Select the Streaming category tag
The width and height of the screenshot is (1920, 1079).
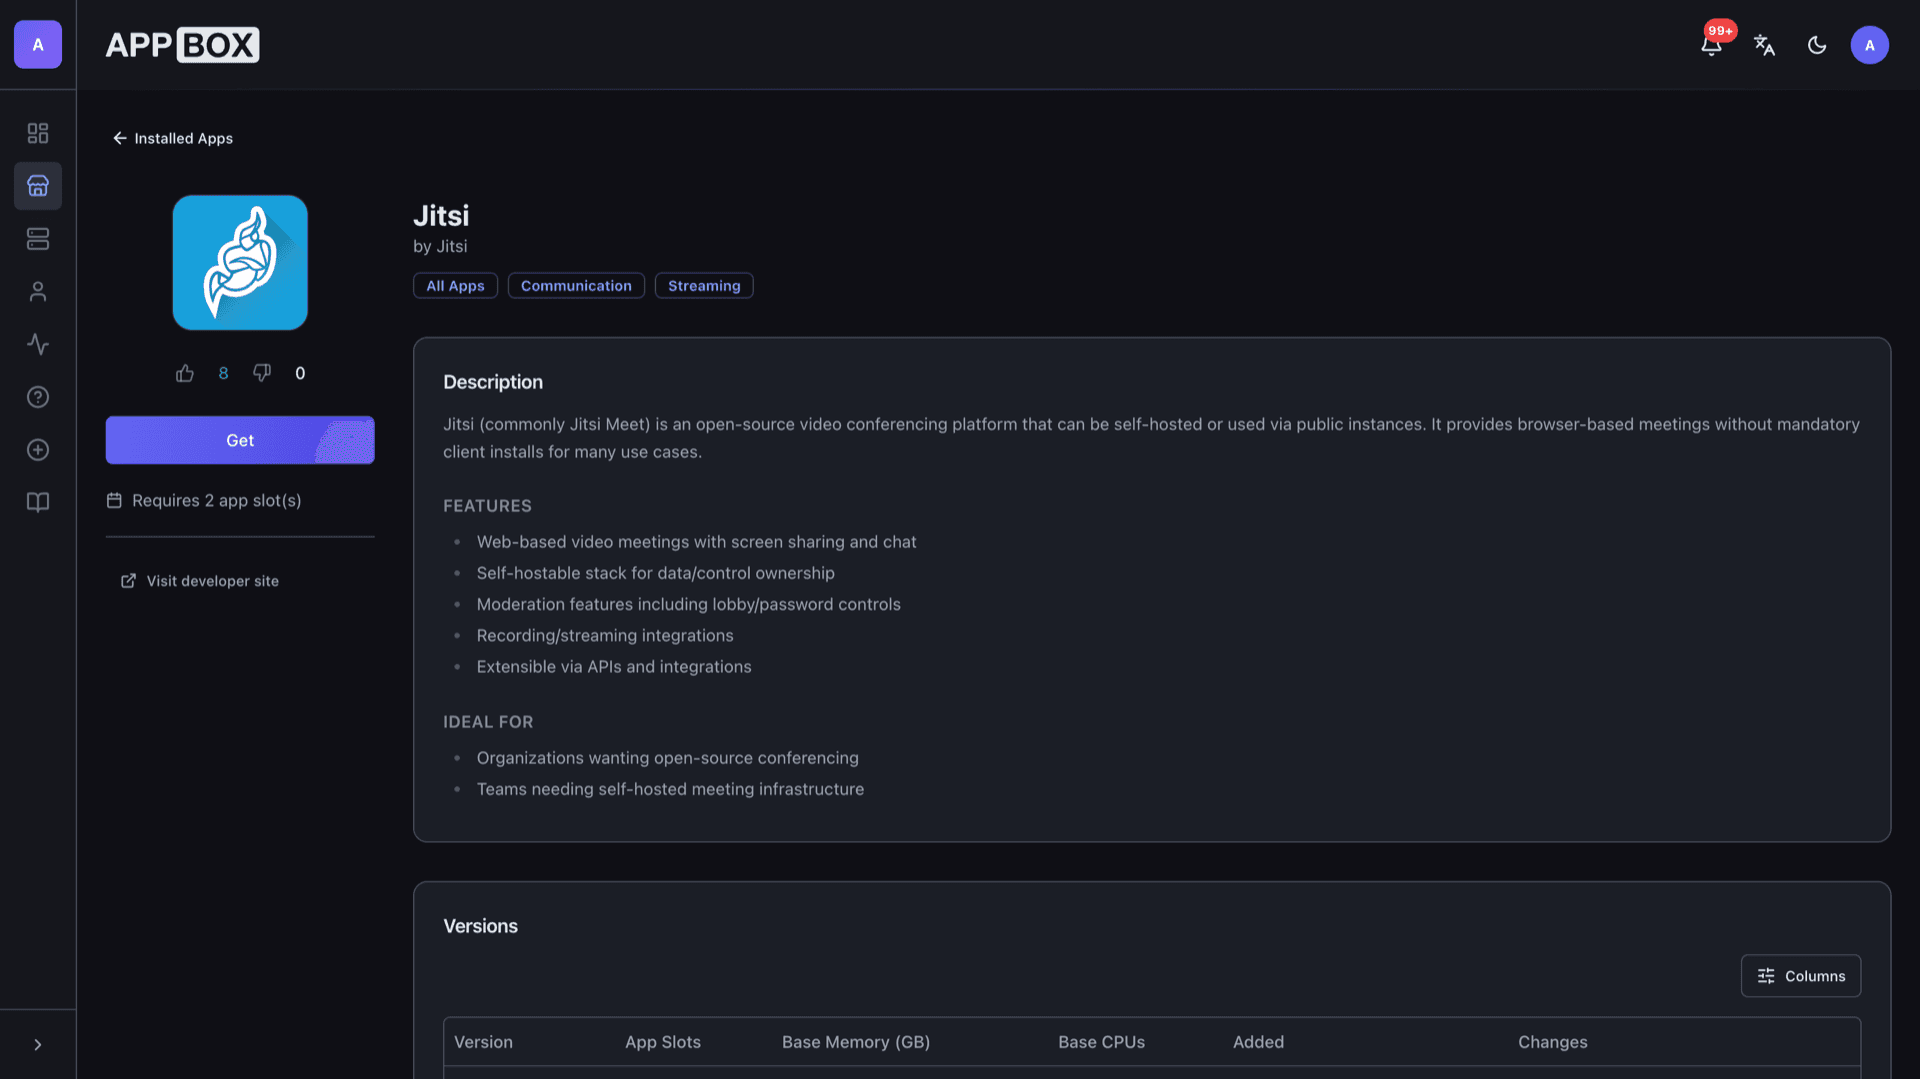pos(704,286)
